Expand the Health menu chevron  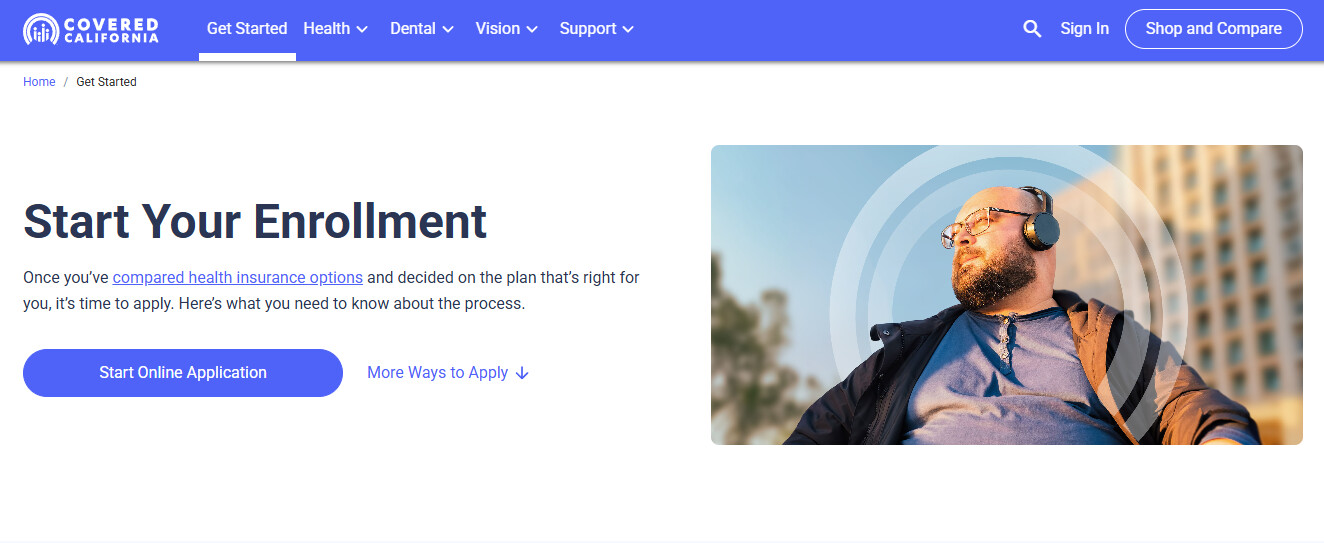pos(362,30)
